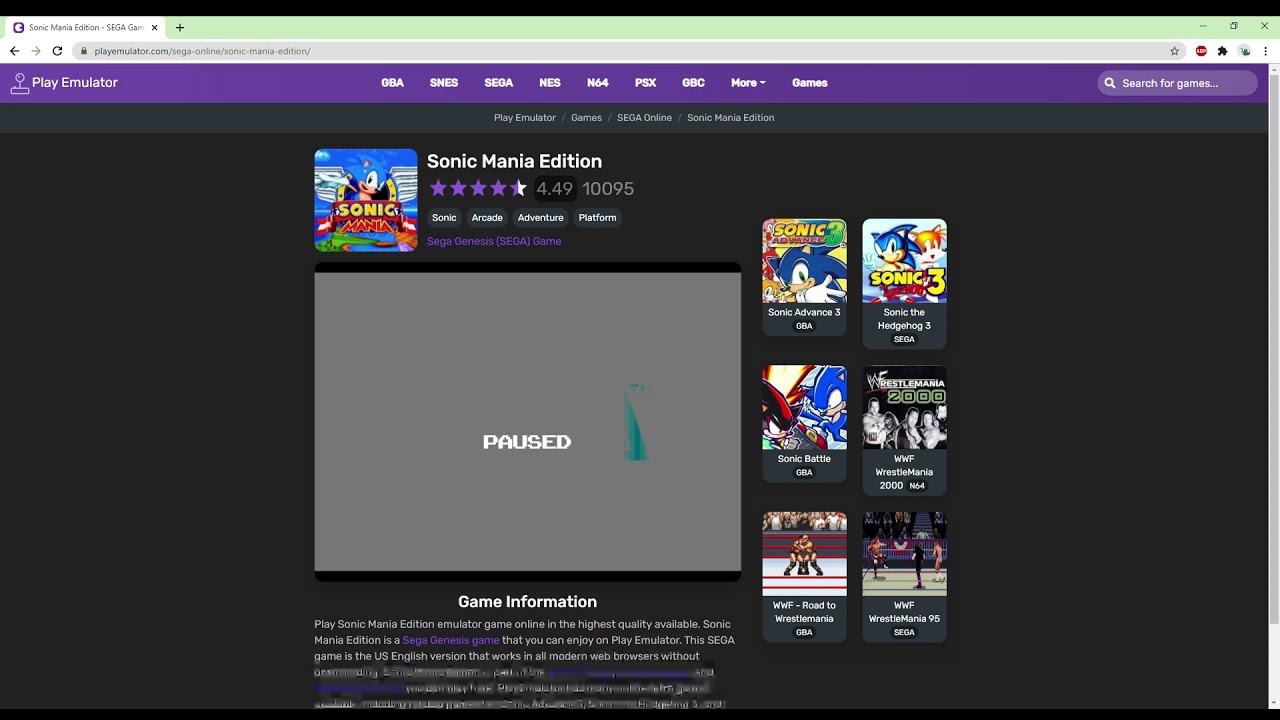Expand the More dropdown menu
Screen dimensions: 1280x720
[748, 83]
